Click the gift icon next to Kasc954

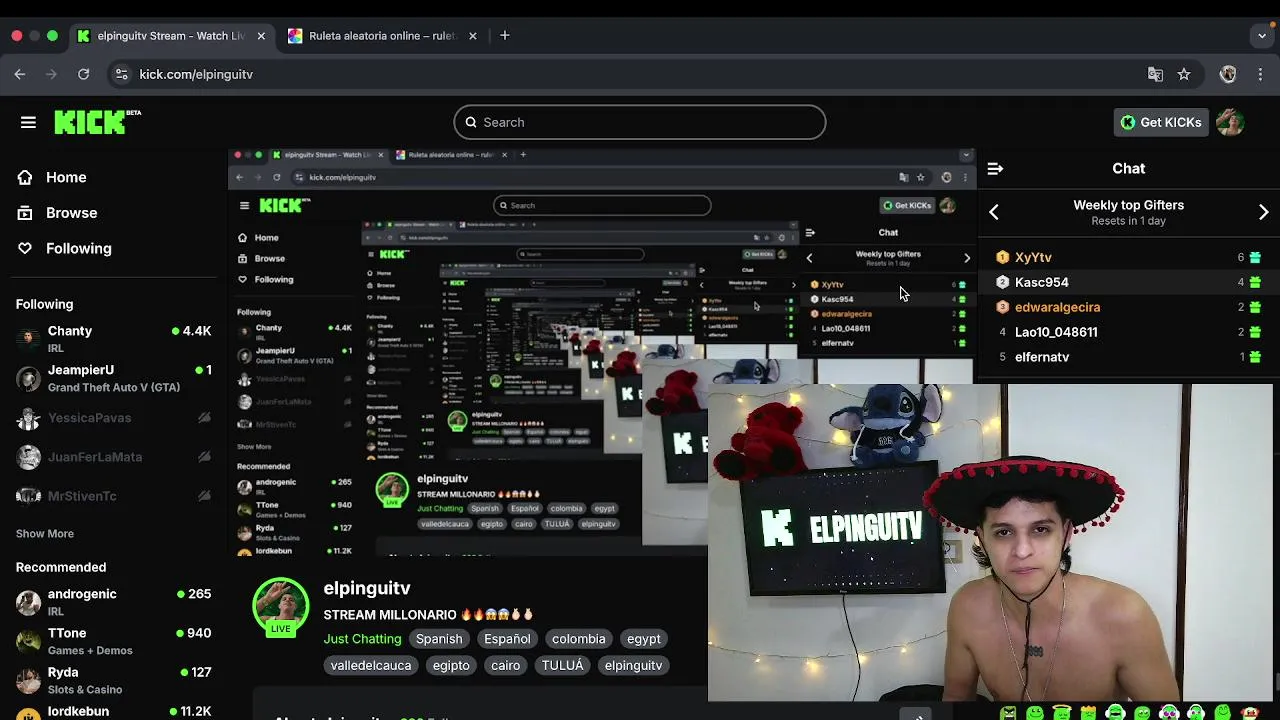(x=1255, y=283)
